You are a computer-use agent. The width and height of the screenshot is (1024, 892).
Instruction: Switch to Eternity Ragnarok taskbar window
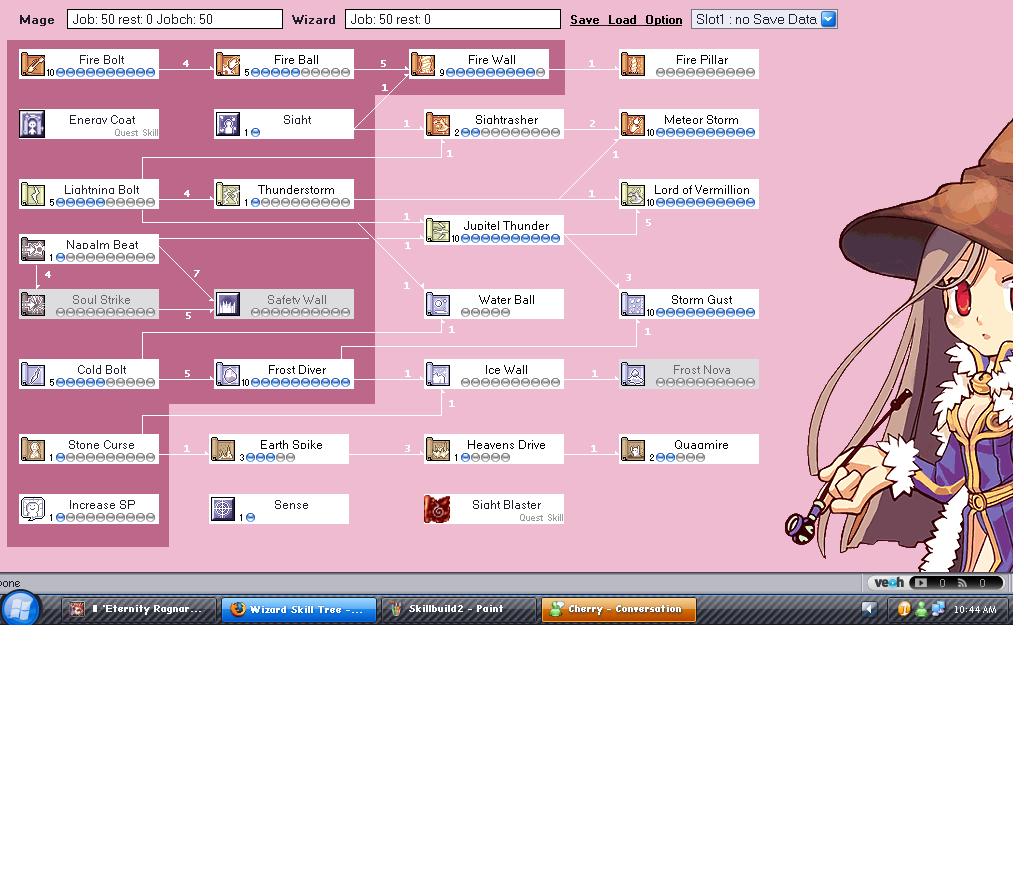pyautogui.click(x=138, y=609)
